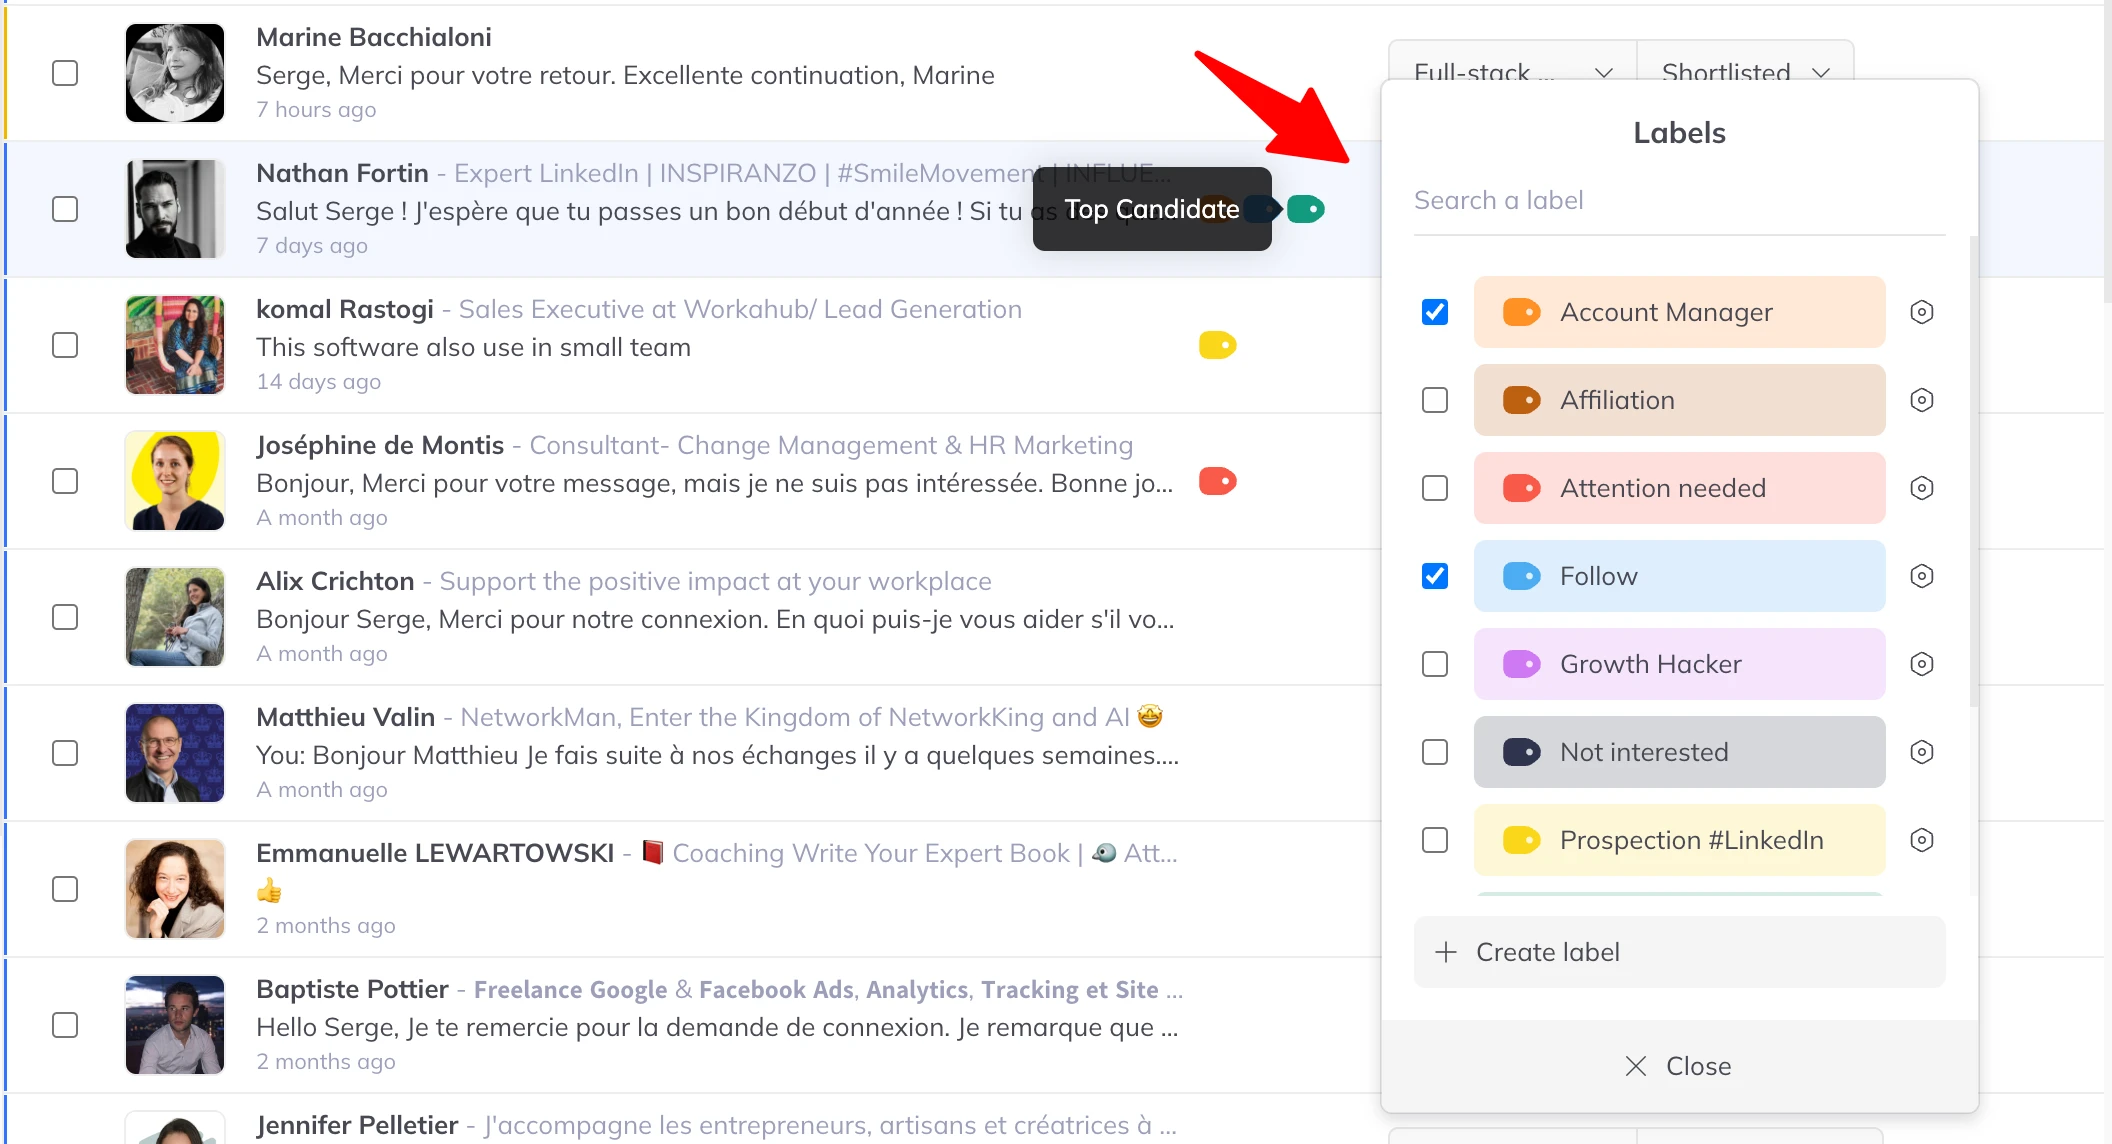Click settings icon next to 'Attention needed' label

pos(1921,487)
